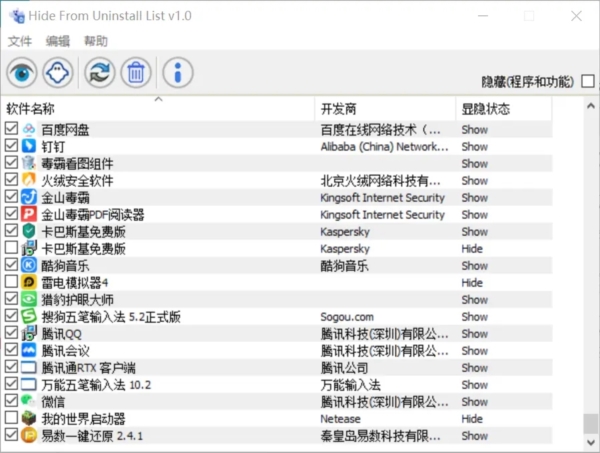Image resolution: width=600 pixels, height=453 pixels.
Task: Click the 酷狗音乐 app icon
Action: (29, 266)
